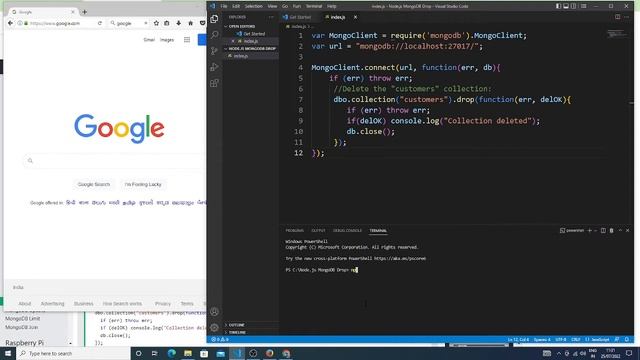Open the launch profile dropdown next to plus
The height and width of the screenshot is (360, 640).
click(596, 231)
